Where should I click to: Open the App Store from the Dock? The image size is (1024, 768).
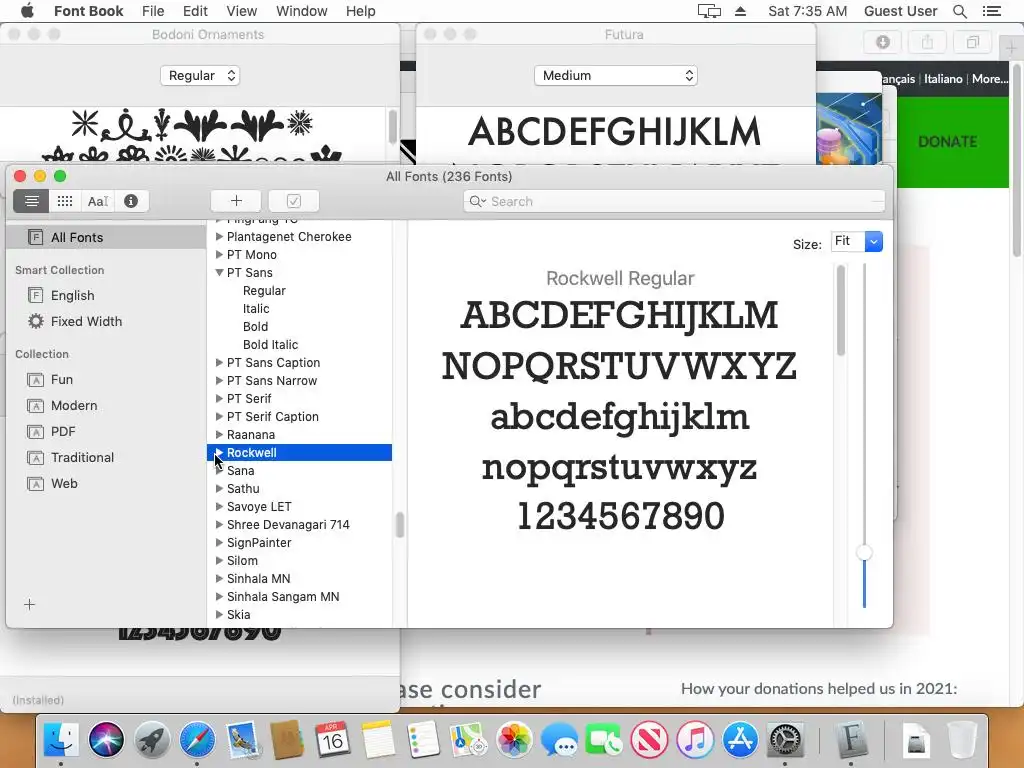[740, 739]
